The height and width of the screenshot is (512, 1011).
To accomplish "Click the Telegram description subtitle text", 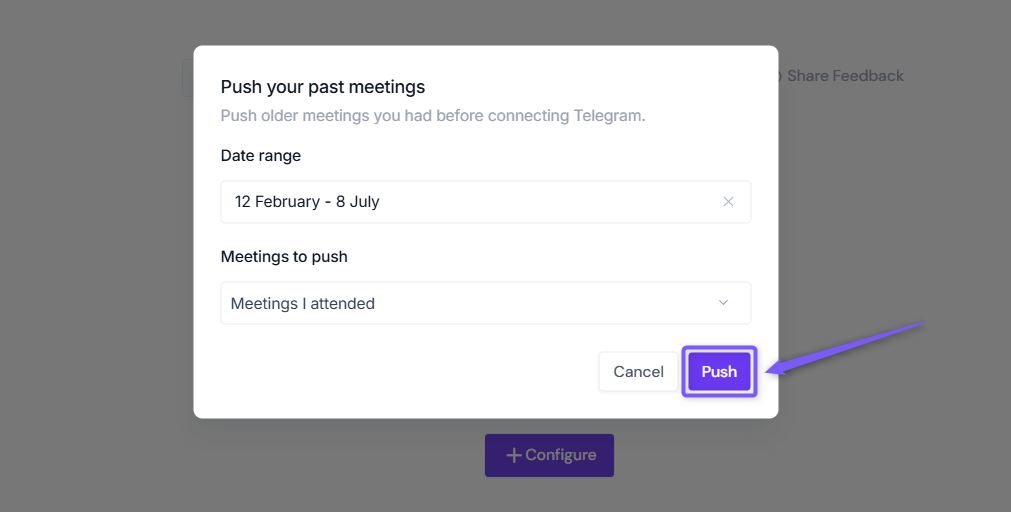I will (433, 116).
